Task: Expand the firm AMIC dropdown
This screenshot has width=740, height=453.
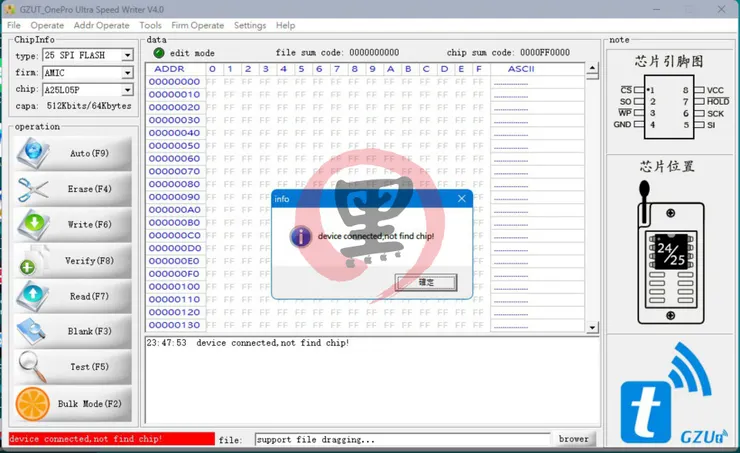Action: [x=127, y=73]
